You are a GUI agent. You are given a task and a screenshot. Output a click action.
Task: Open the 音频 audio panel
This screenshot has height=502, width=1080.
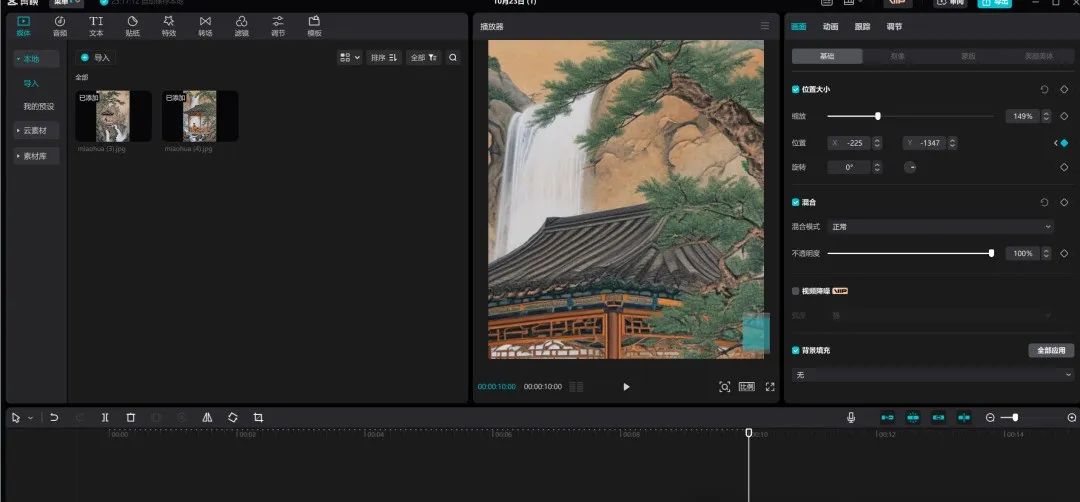[x=60, y=26]
